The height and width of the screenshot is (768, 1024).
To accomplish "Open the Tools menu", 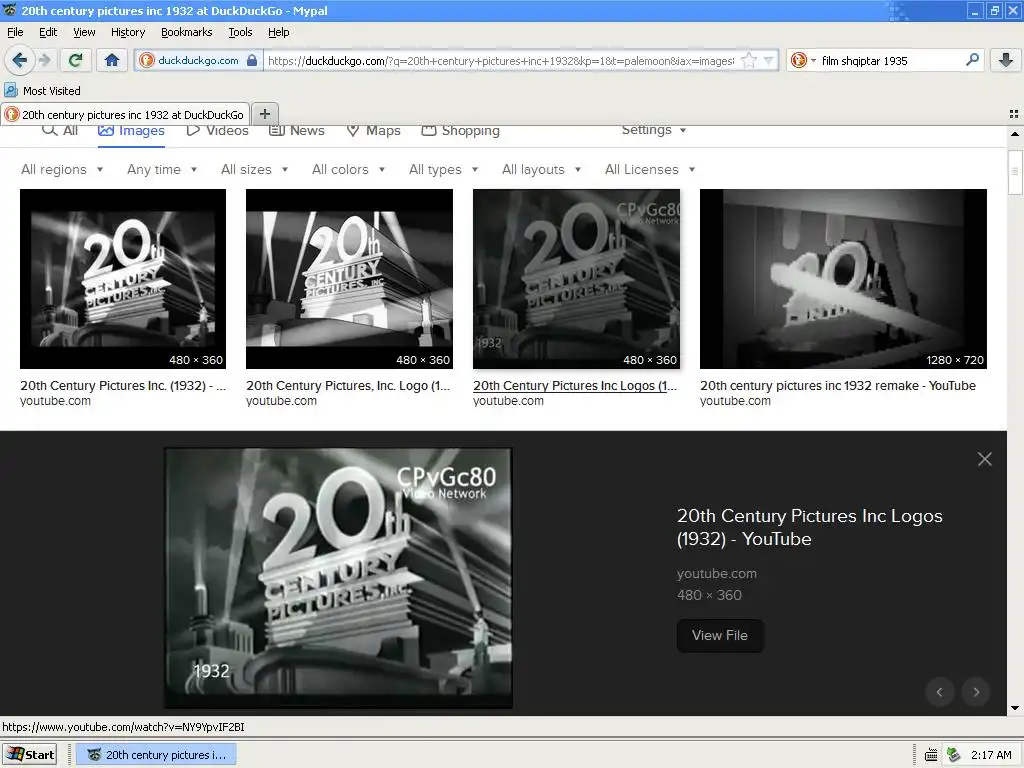I will pos(240,32).
